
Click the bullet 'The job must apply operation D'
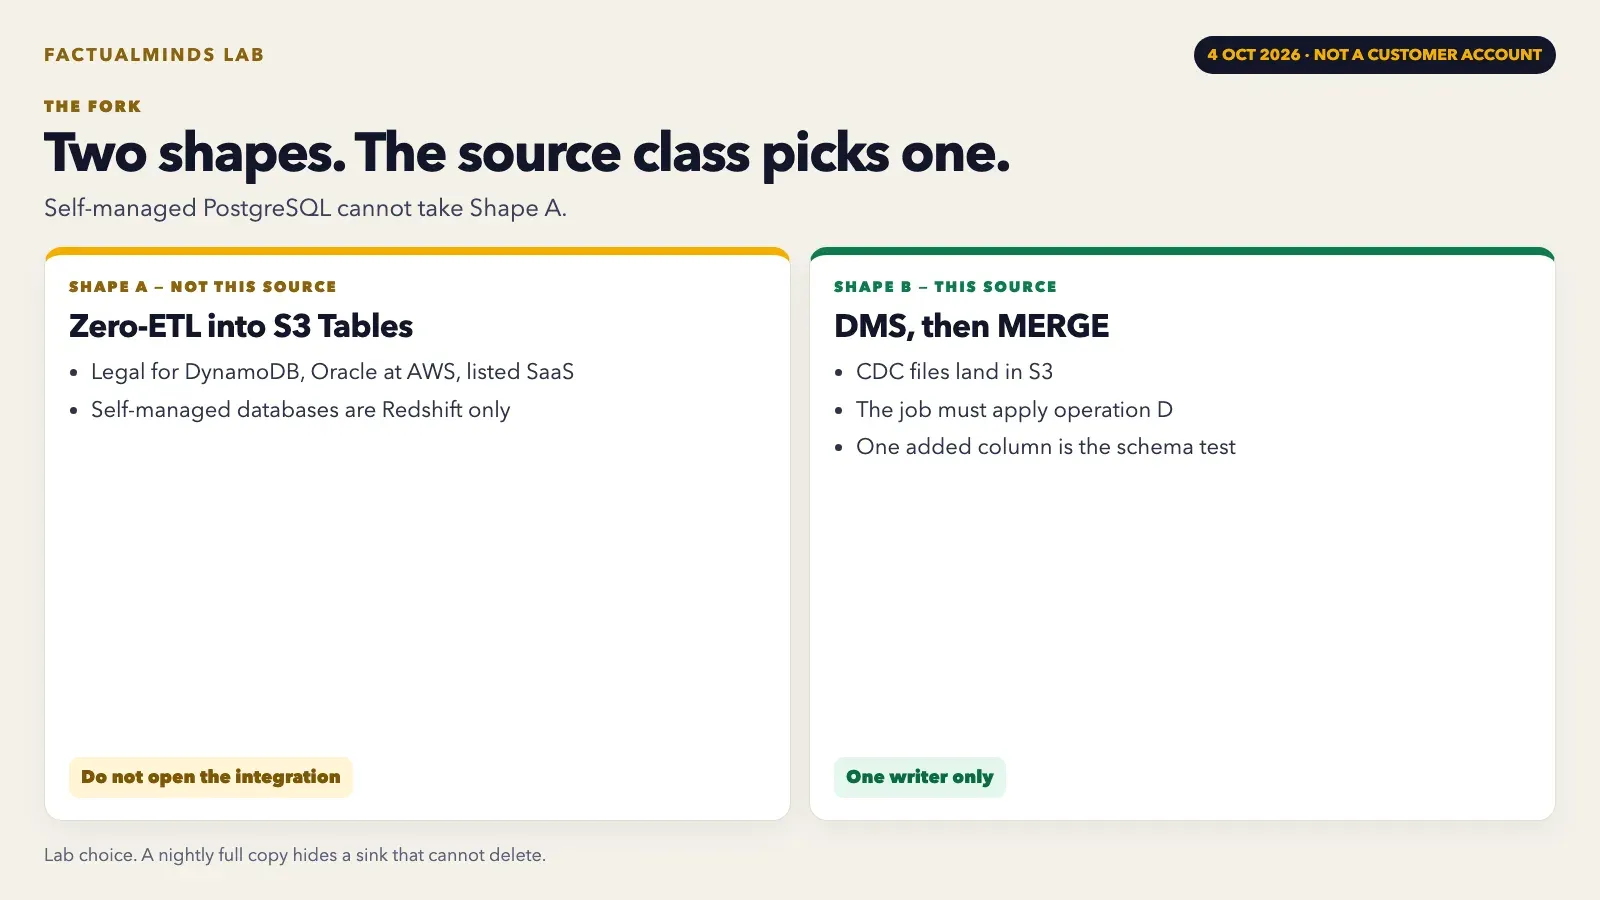click(1014, 410)
